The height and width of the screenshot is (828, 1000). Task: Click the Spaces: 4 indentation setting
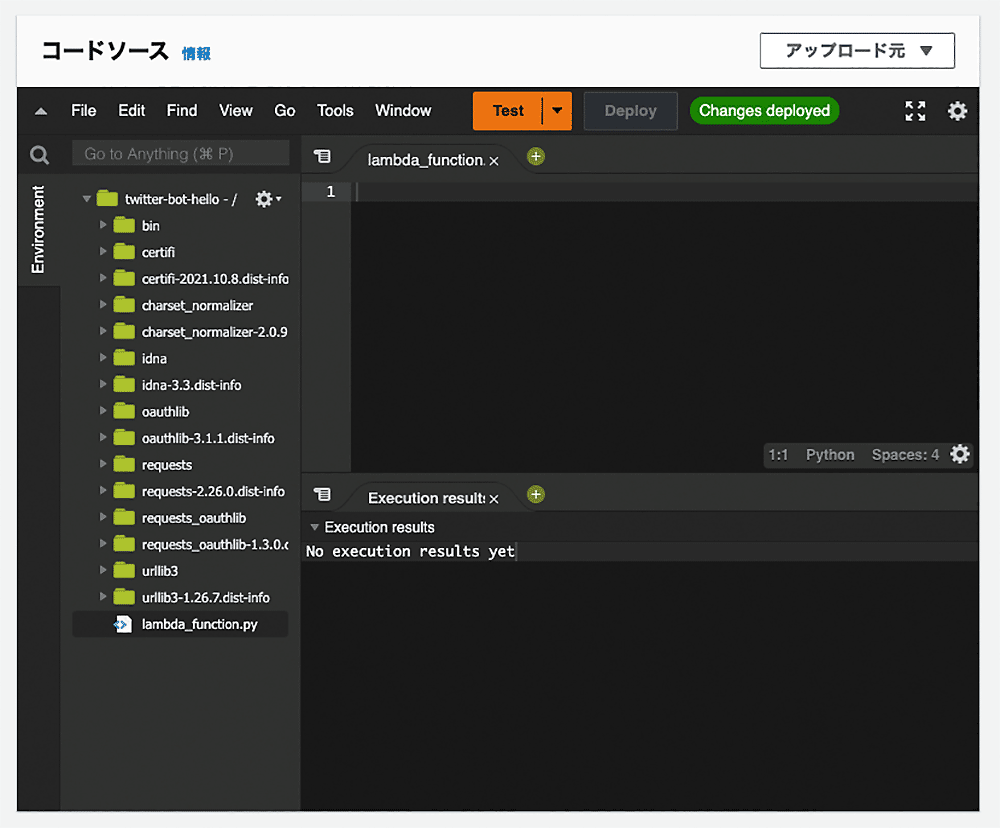(x=905, y=455)
